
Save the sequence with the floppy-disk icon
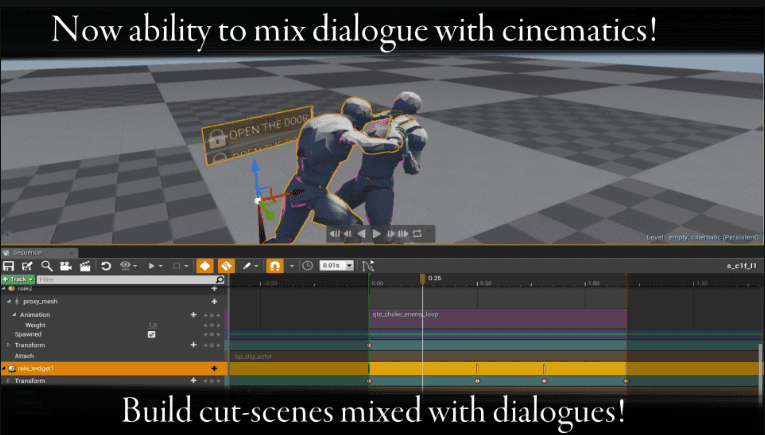[9, 266]
